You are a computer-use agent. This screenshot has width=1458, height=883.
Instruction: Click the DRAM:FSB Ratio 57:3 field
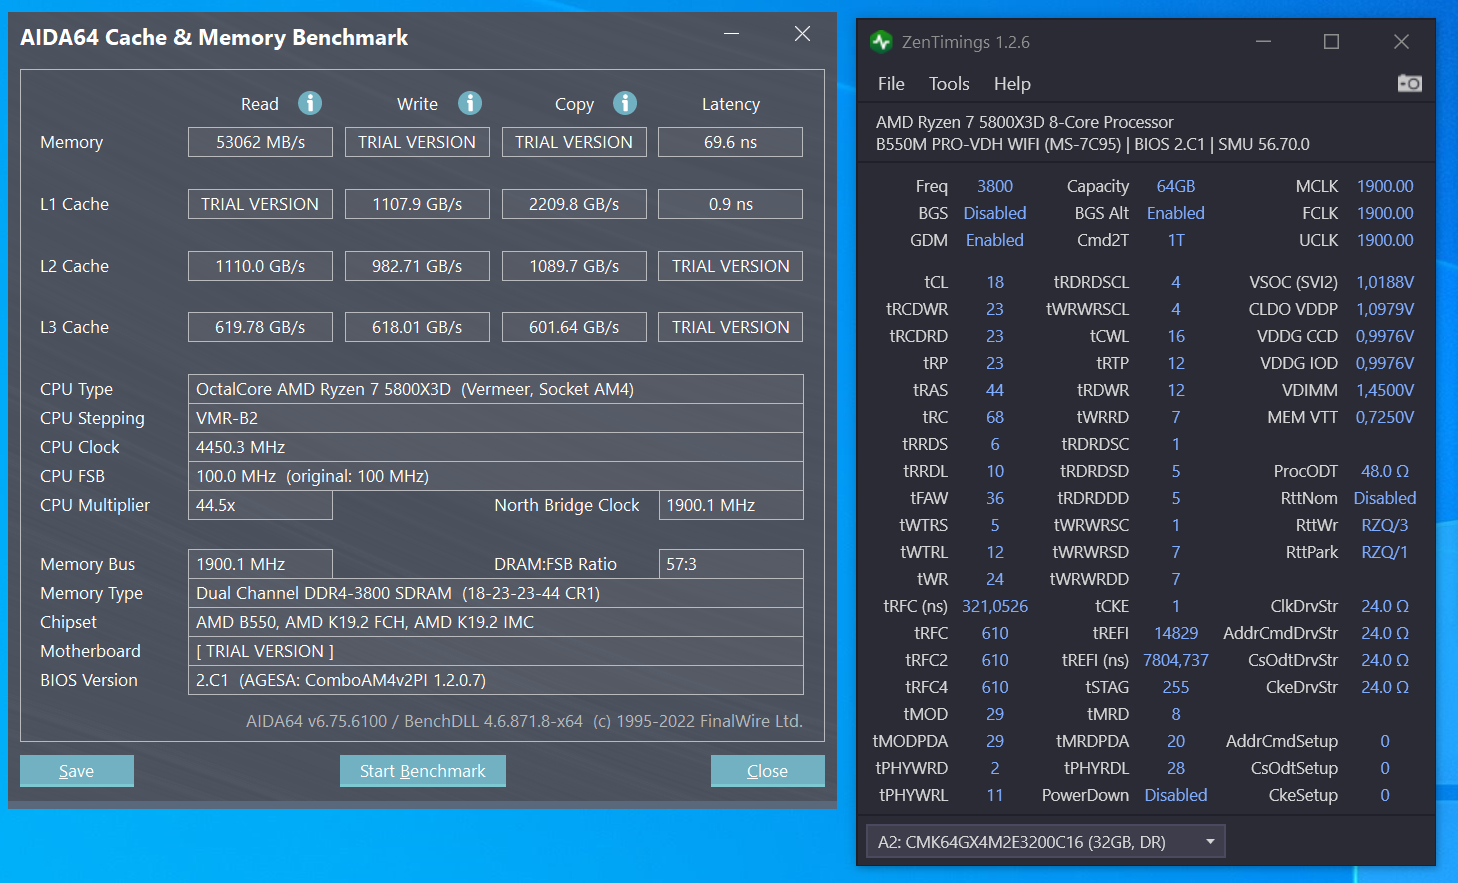pyautogui.click(x=731, y=564)
